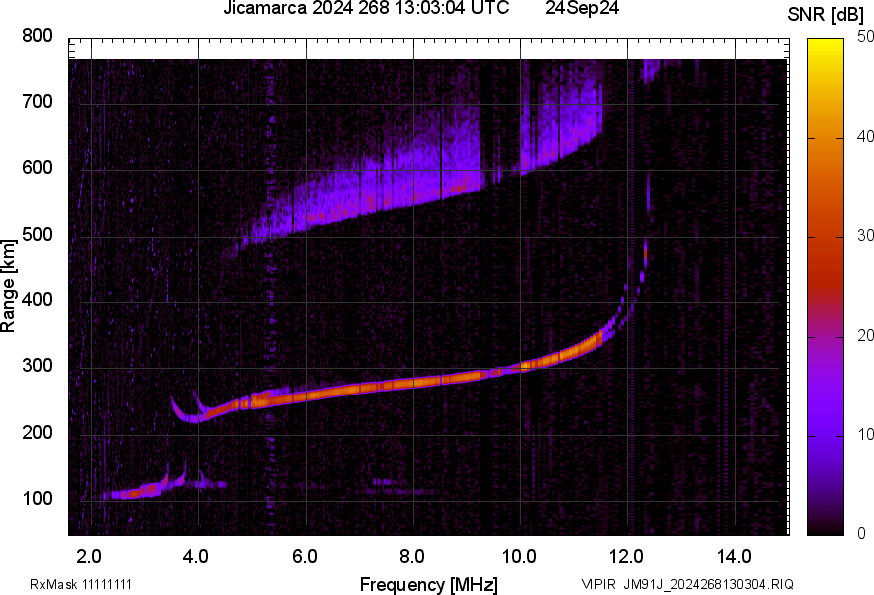The width and height of the screenshot is (874, 595).
Task: Click the frequency tick label '2.0'
Action: point(89,557)
